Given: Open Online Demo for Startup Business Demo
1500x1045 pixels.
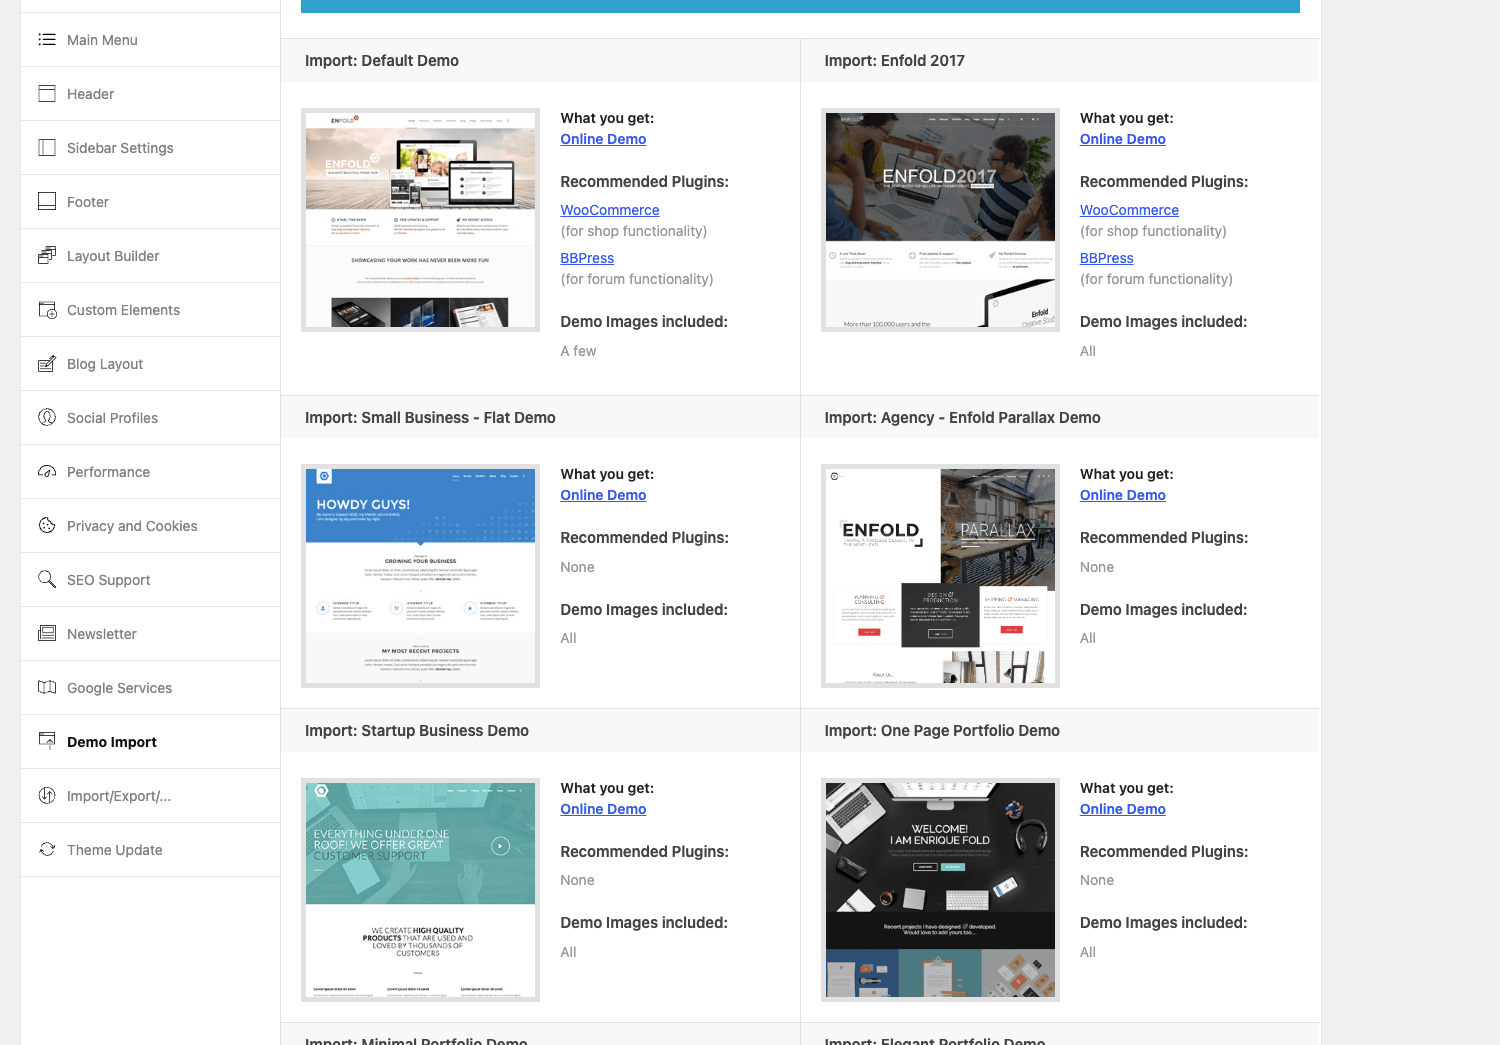Looking at the screenshot, I should pyautogui.click(x=603, y=809).
